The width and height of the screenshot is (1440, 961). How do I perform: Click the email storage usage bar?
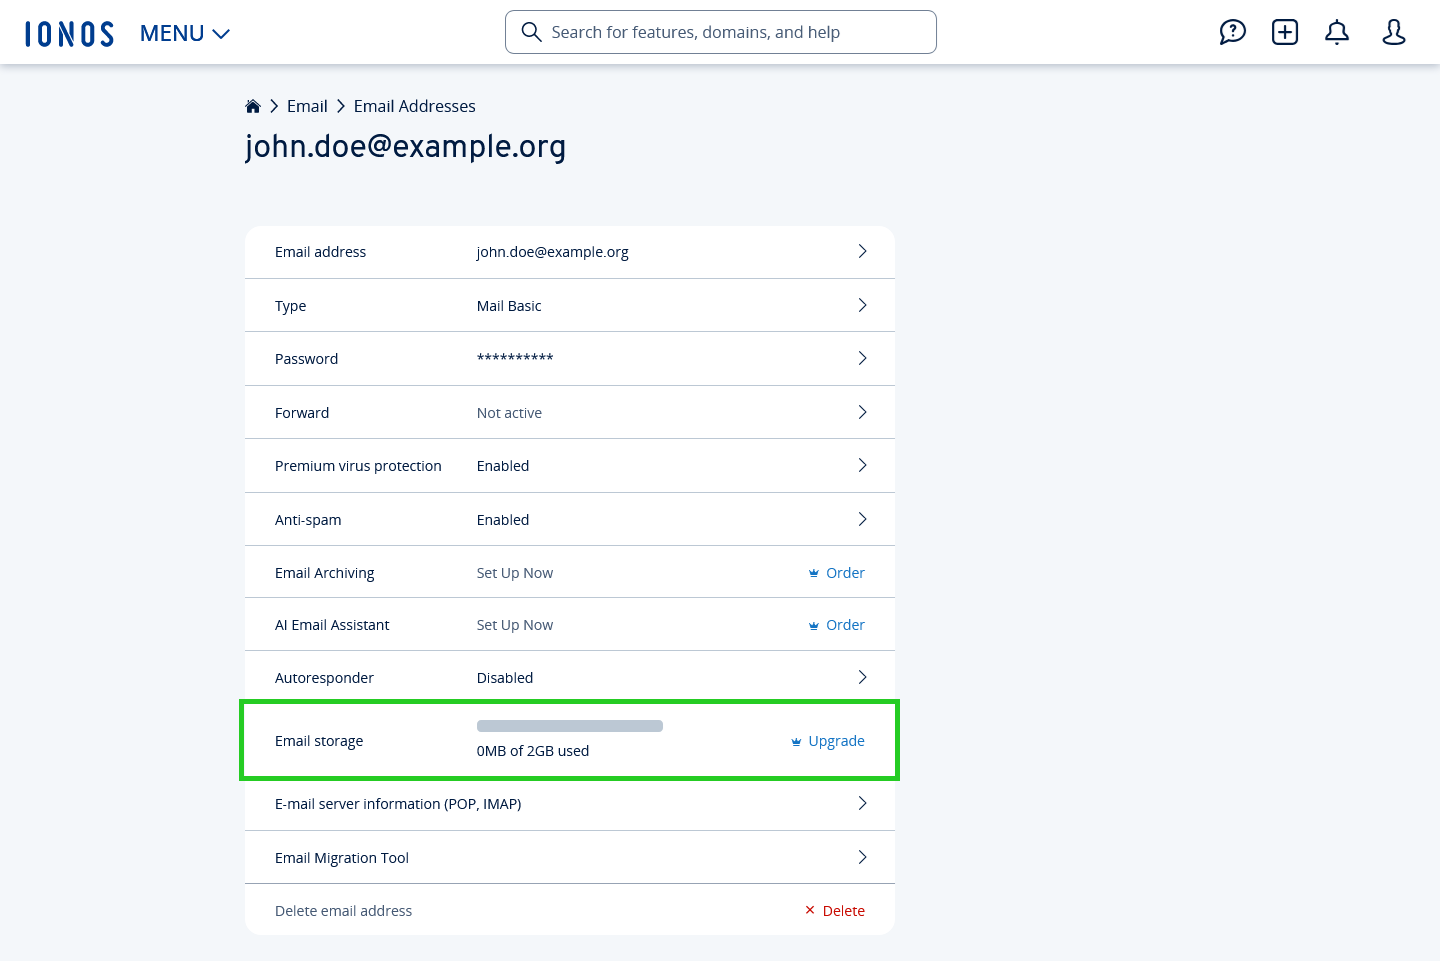coord(570,725)
